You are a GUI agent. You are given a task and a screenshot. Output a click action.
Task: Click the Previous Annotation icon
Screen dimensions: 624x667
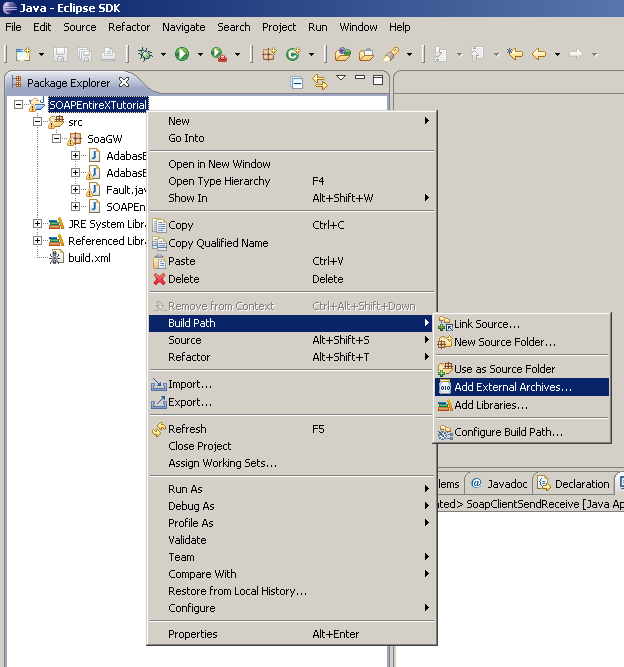(477, 54)
